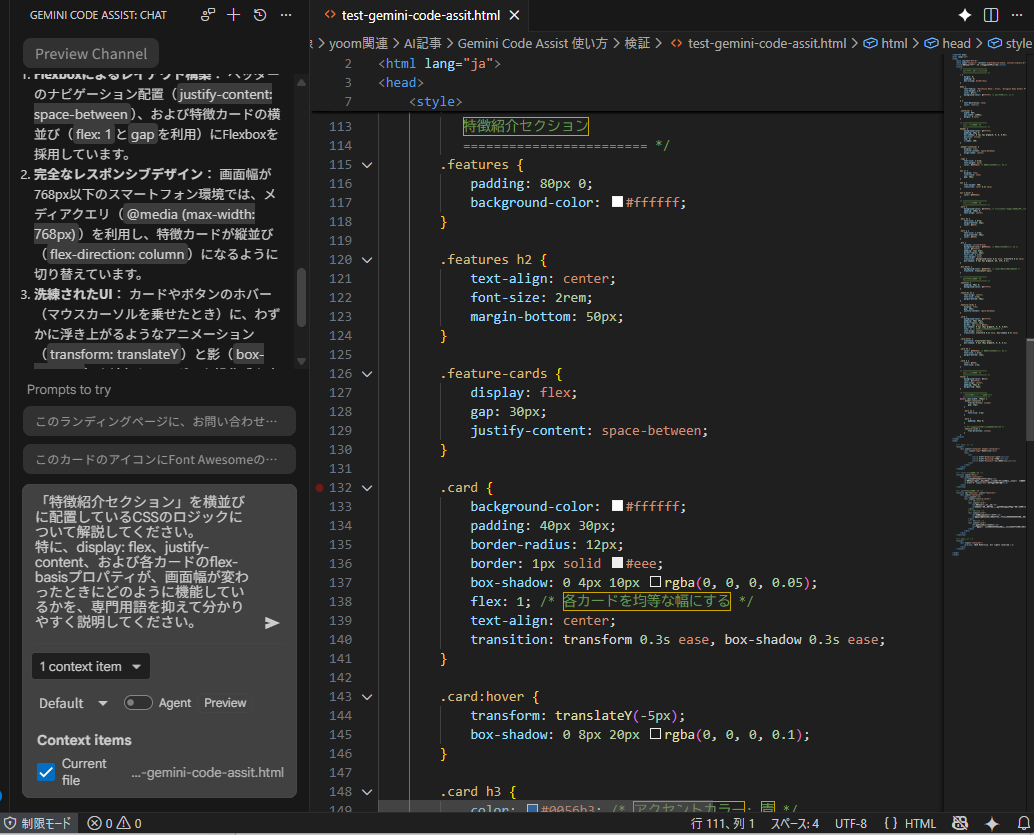The image size is (1034, 835).
Task: Click the #ffffff swatch on line 133
Action: (617, 506)
